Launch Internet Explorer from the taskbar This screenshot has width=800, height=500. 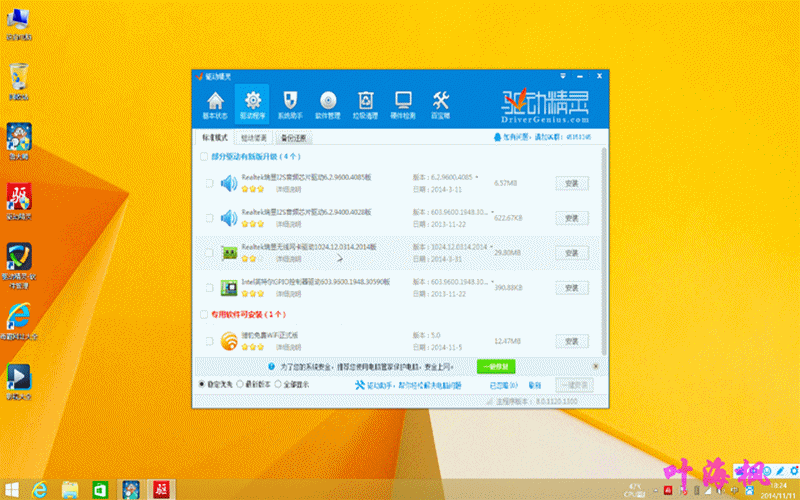(40, 490)
